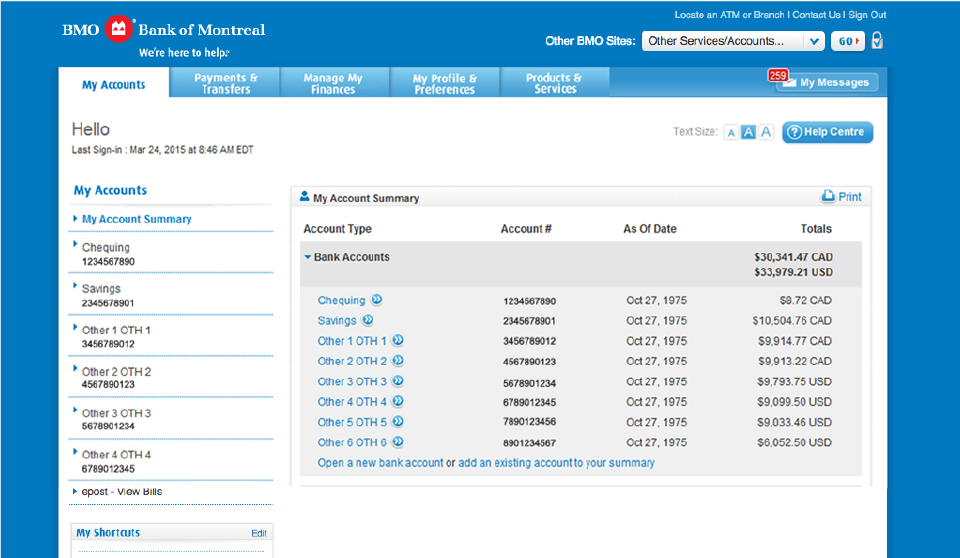Open the Other Services/Accounts dropdown
The image size is (960, 558).
point(732,41)
